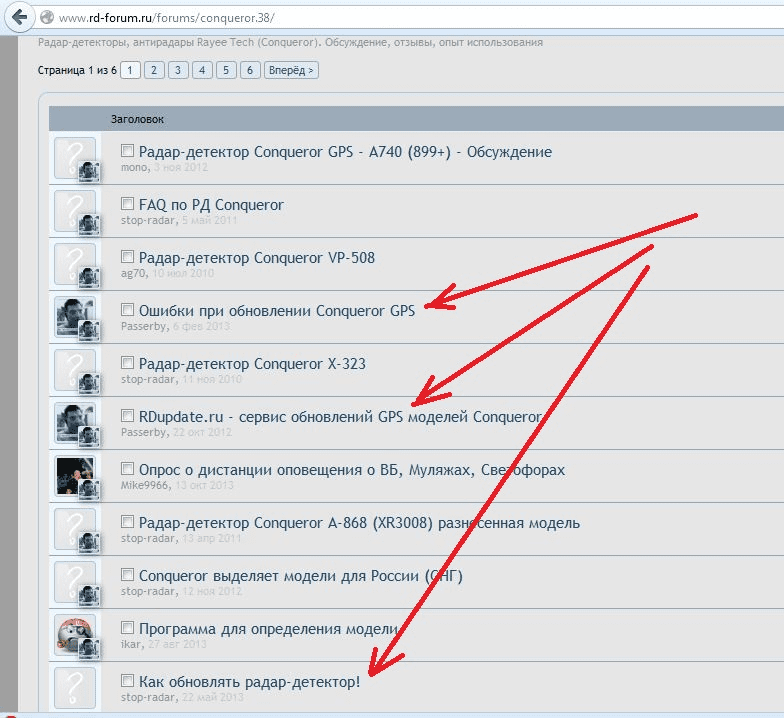Click ikar avatar beside Программа thread
The height and width of the screenshot is (718, 784).
pos(75,635)
